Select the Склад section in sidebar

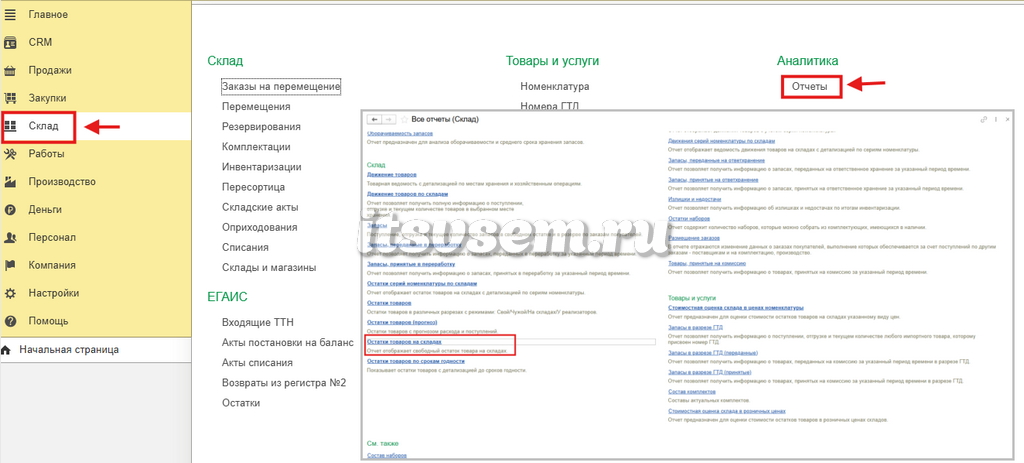tap(39, 127)
